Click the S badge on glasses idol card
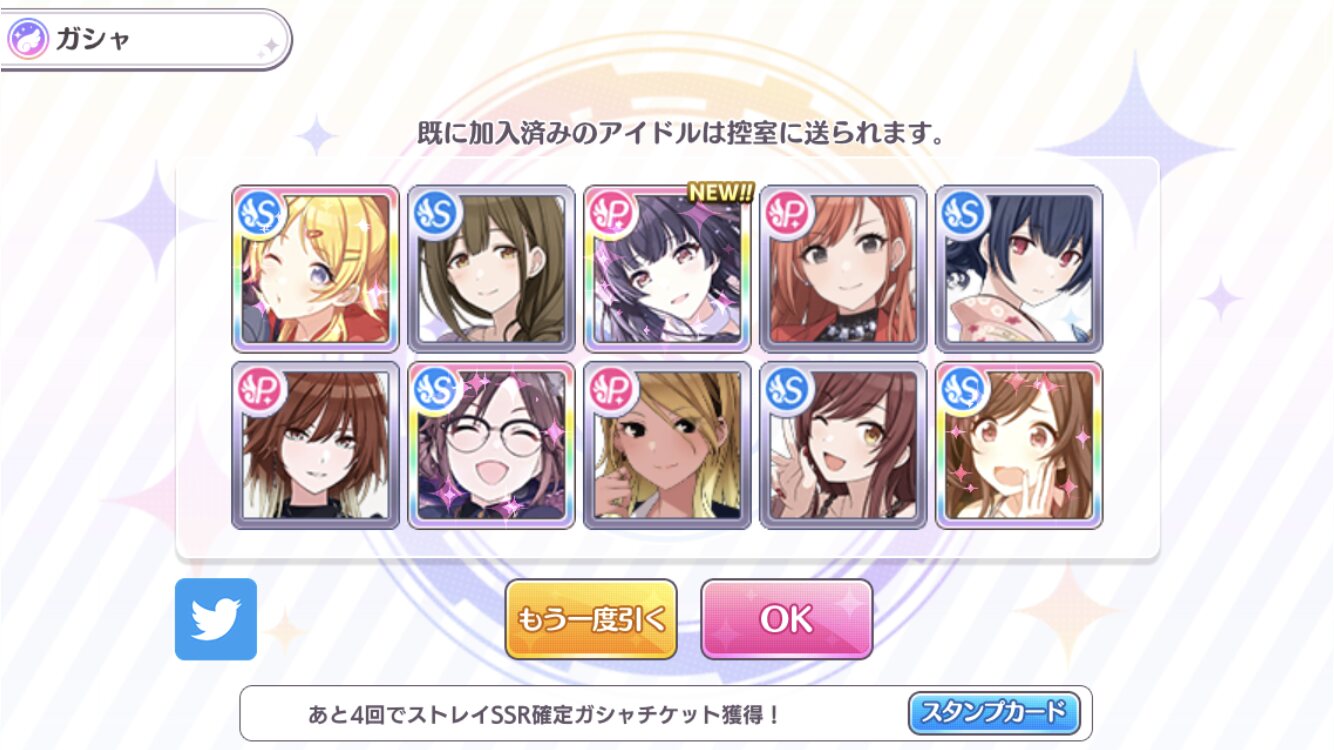Screen dimensions: 1334x750 tap(436, 389)
